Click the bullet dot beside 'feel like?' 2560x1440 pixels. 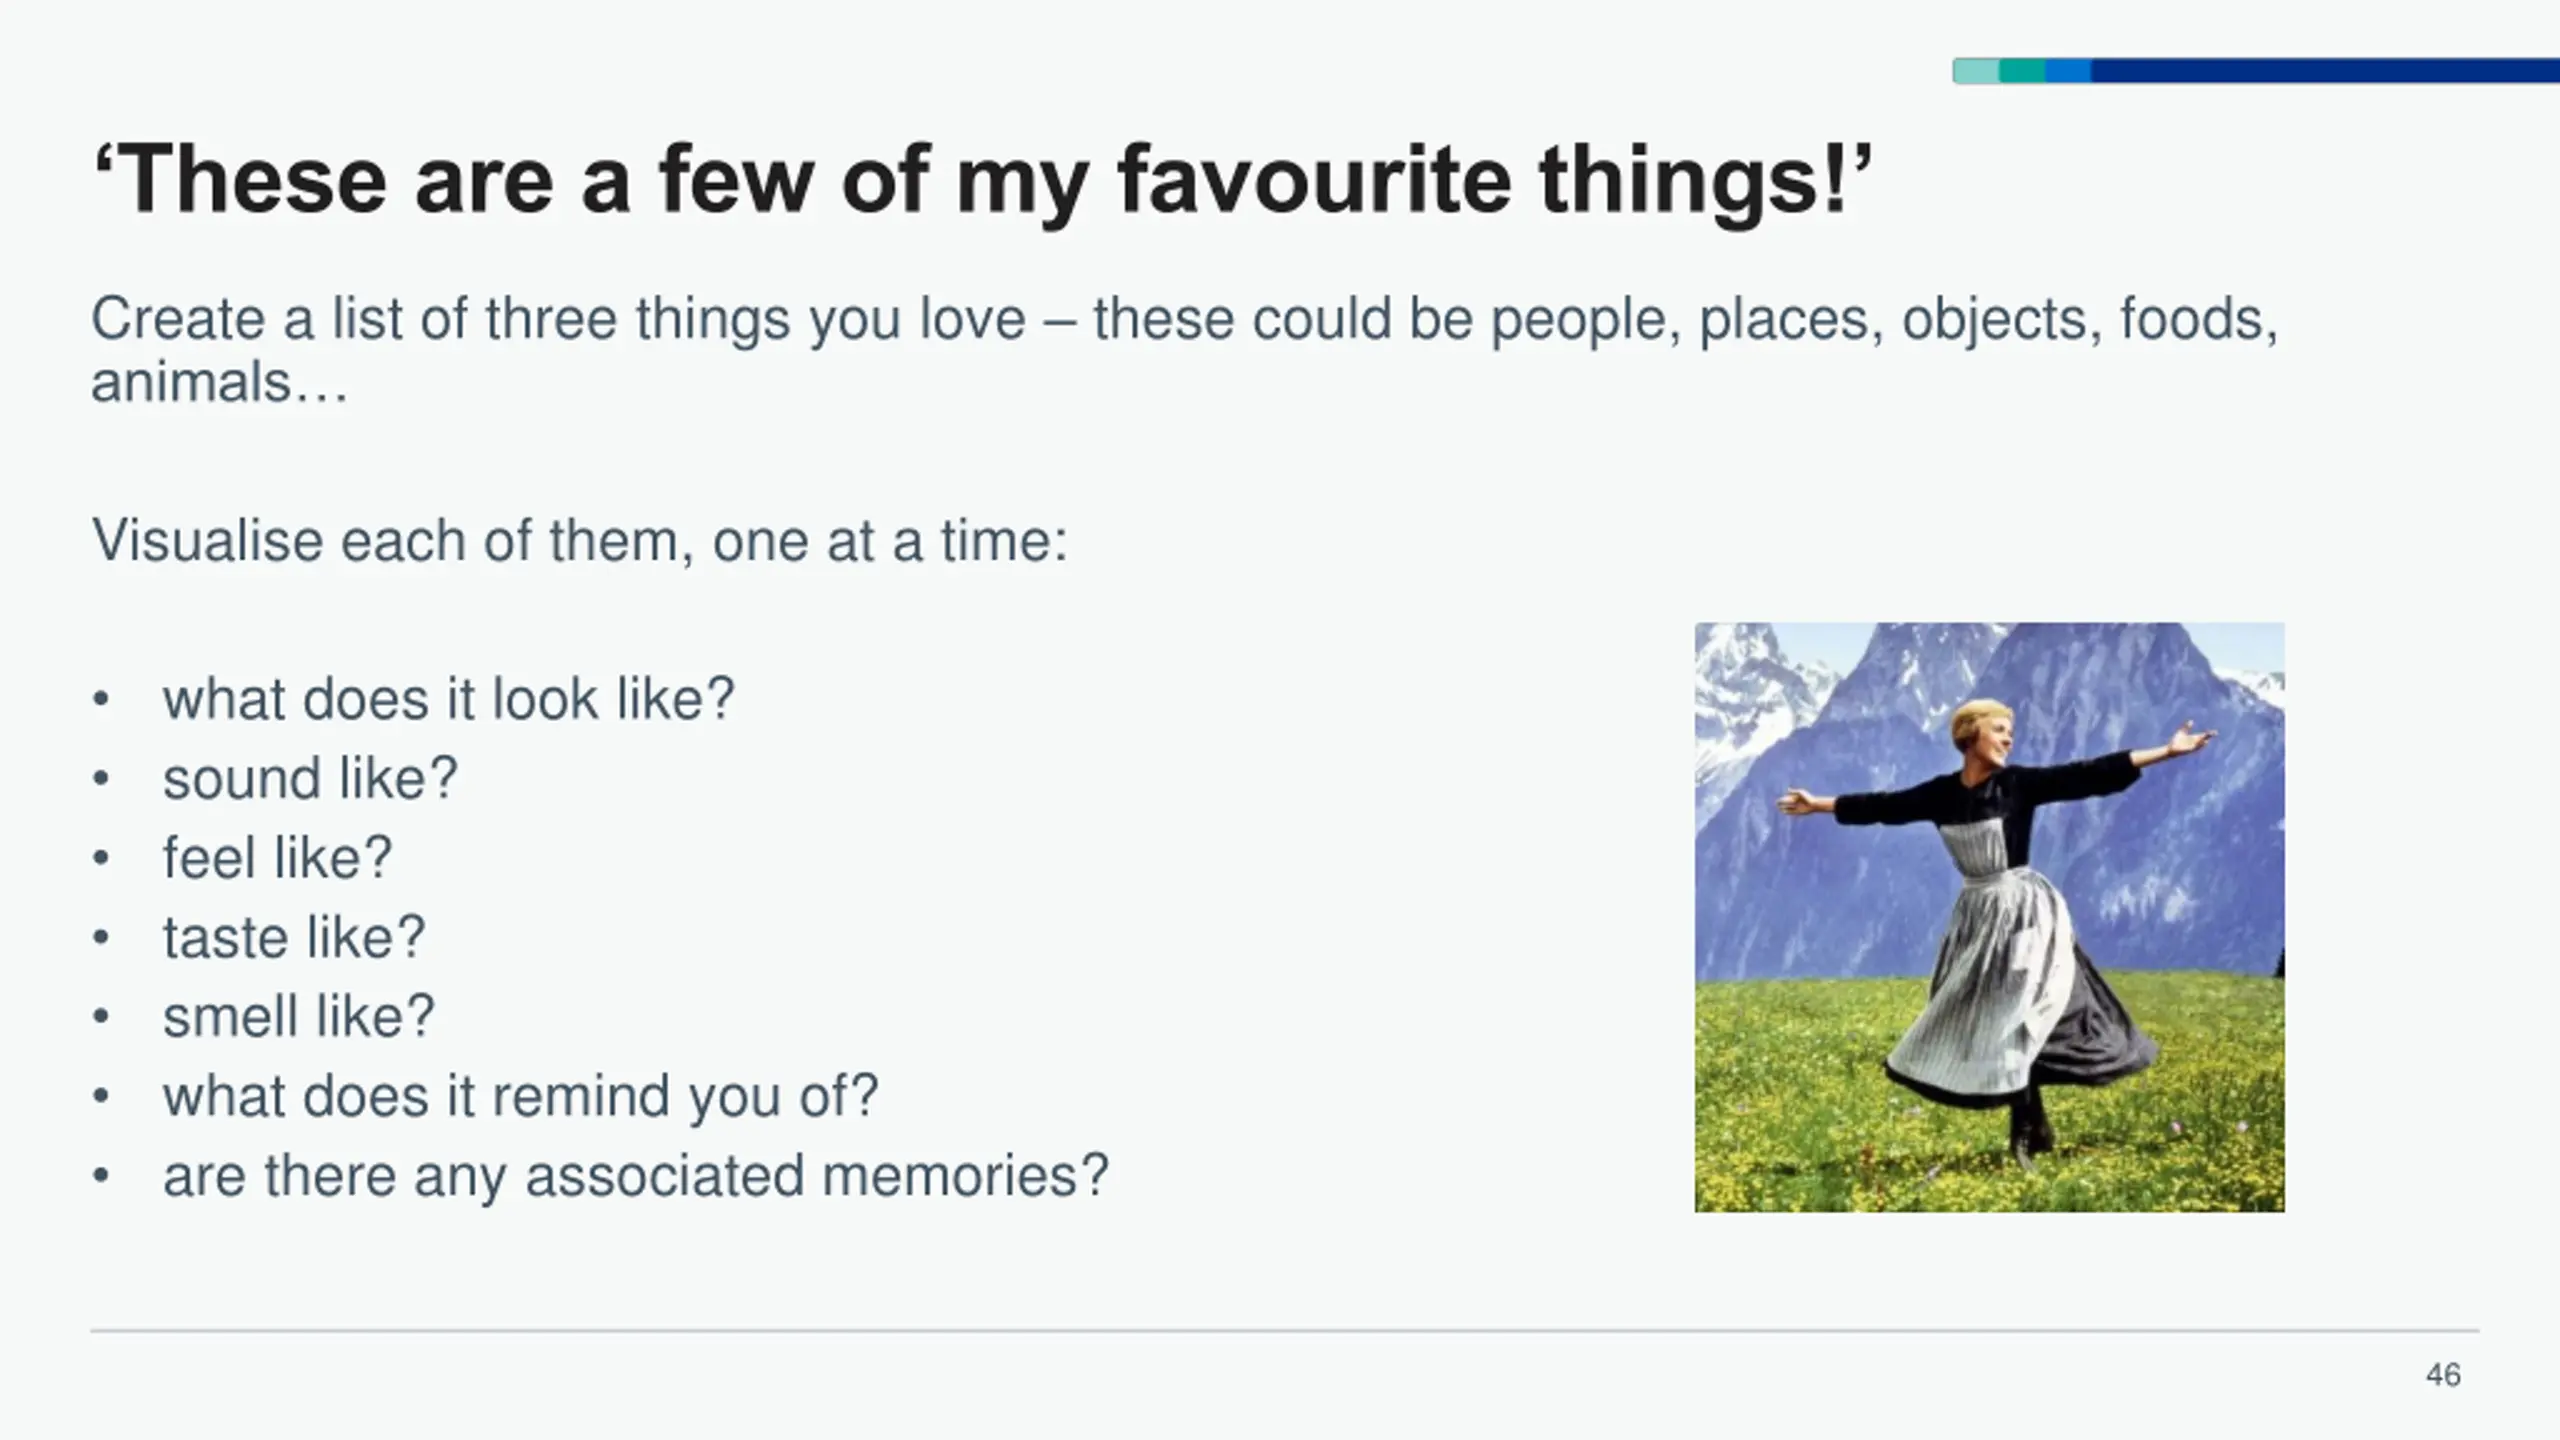coord(100,859)
